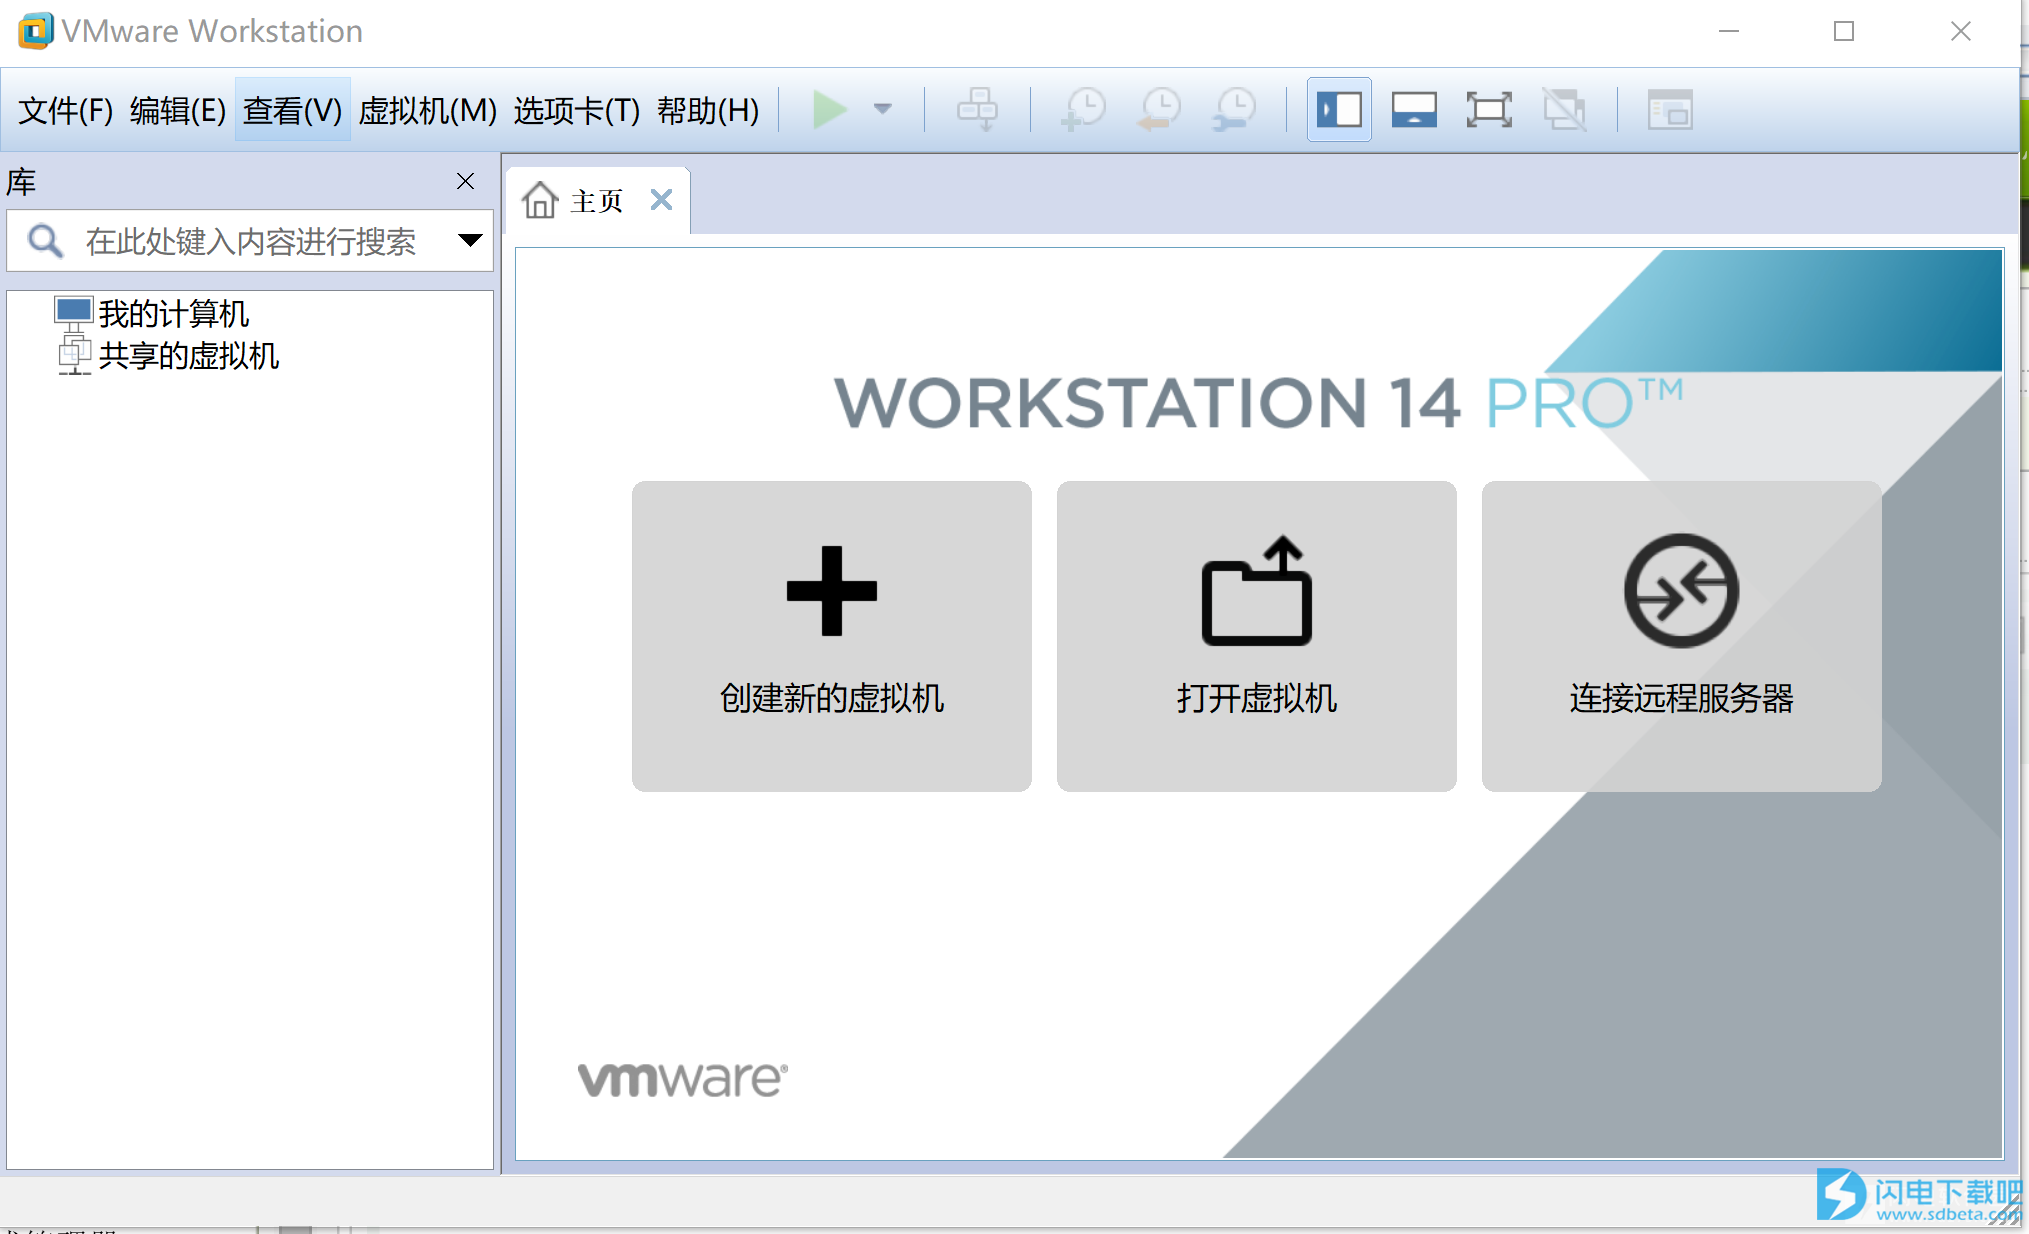Open the 选项卡(T) menu
The image size is (2029, 1234).
click(x=577, y=110)
